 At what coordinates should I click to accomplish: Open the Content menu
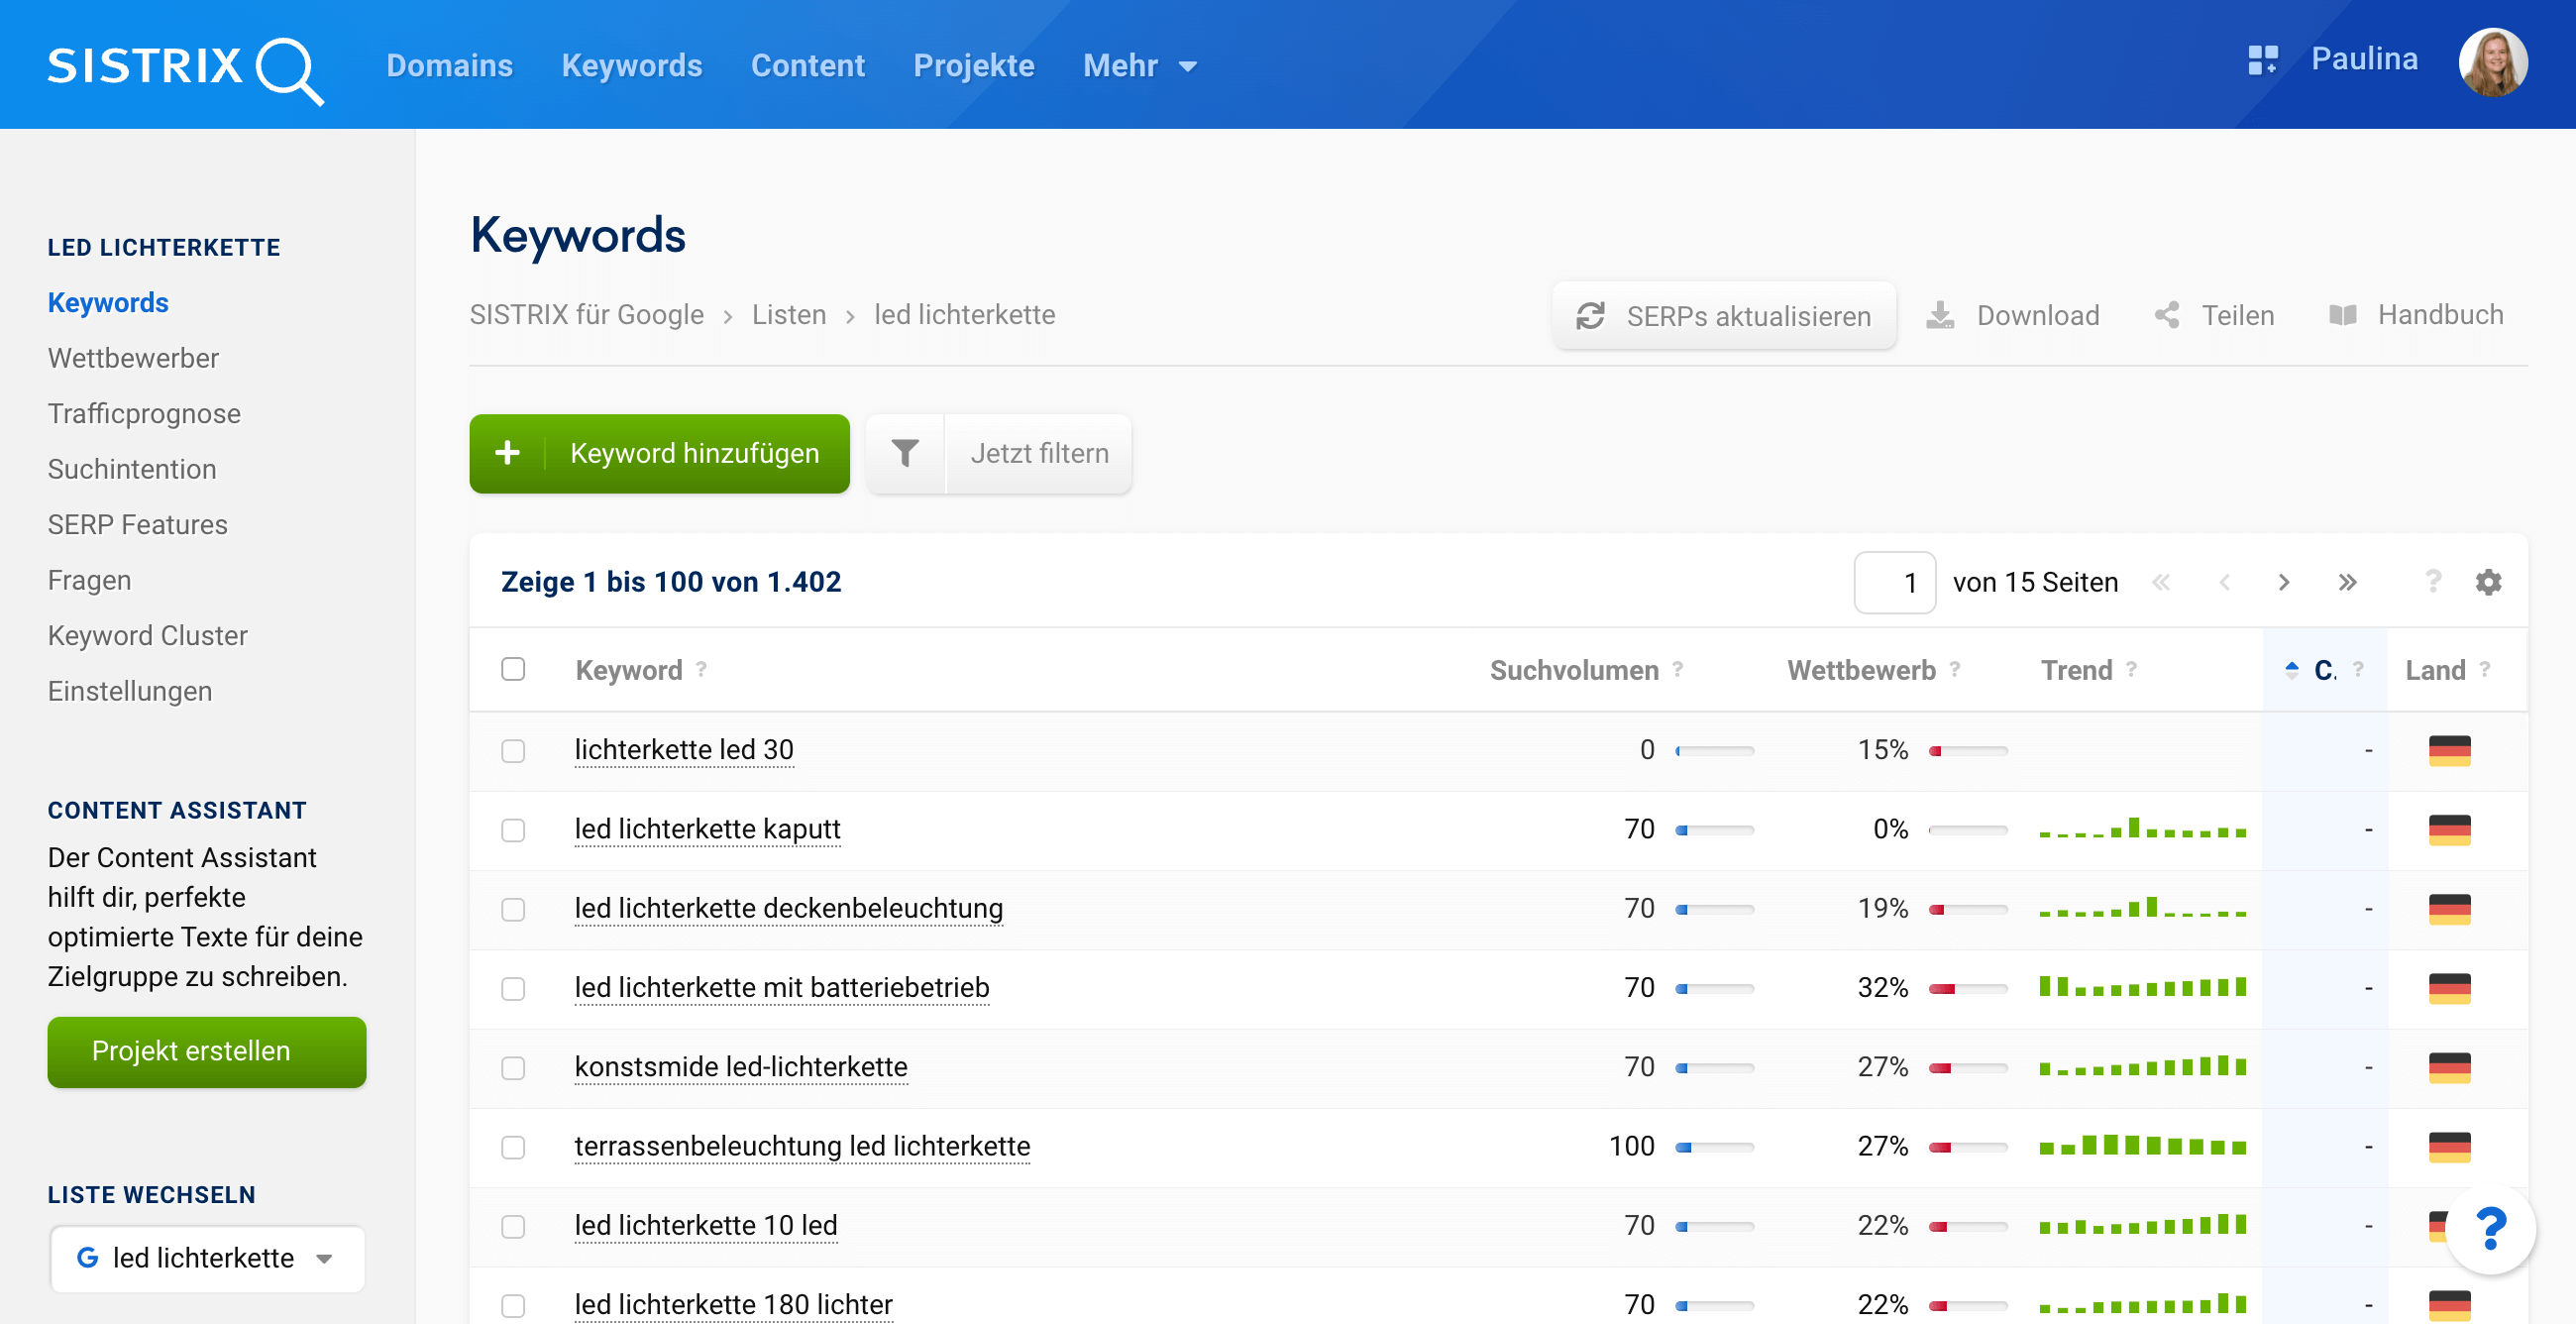pos(807,66)
